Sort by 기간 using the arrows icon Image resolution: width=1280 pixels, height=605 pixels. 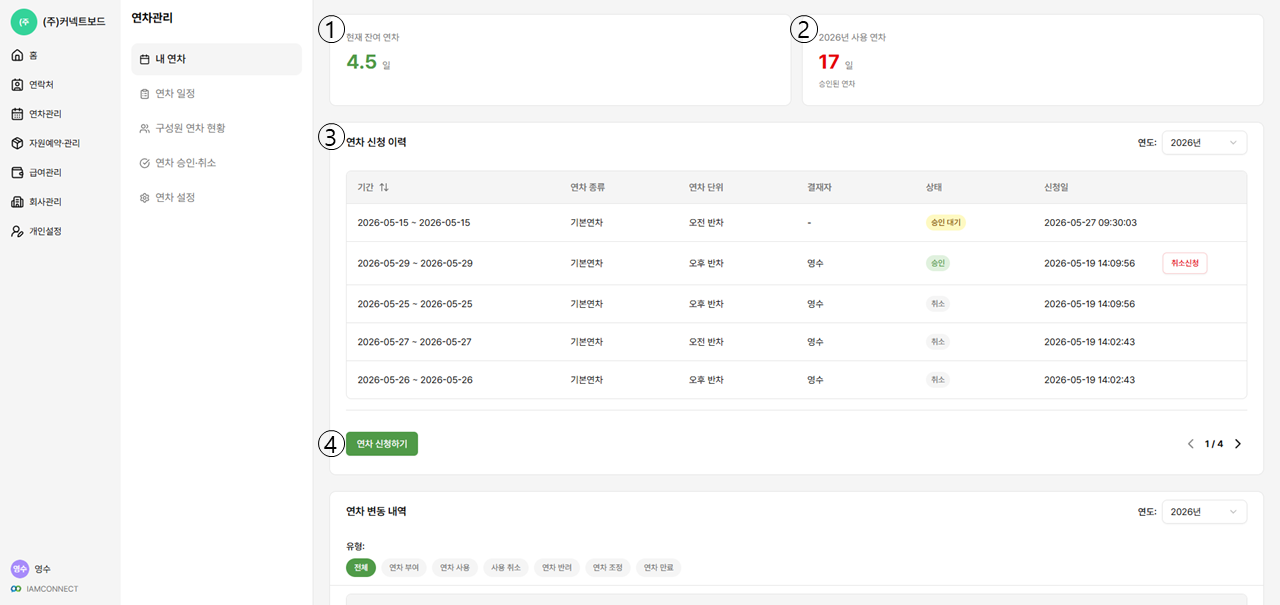click(384, 187)
